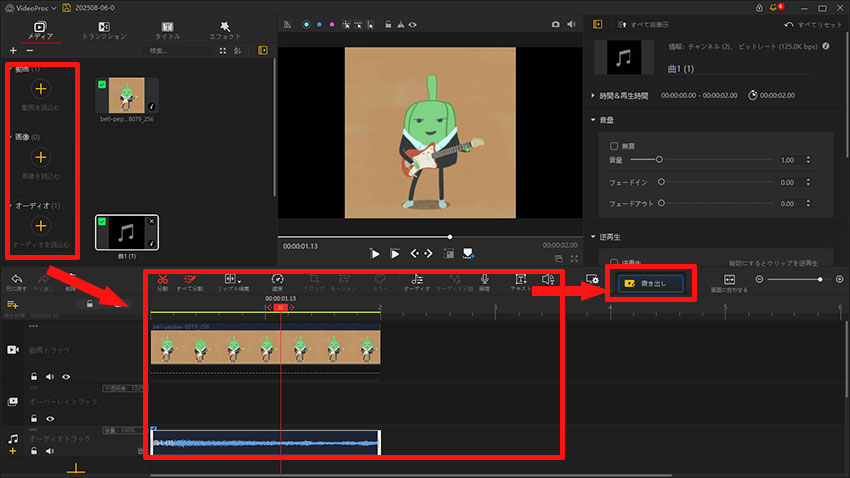Click the media library search field
The height and width of the screenshot is (478, 850).
pos(179,50)
